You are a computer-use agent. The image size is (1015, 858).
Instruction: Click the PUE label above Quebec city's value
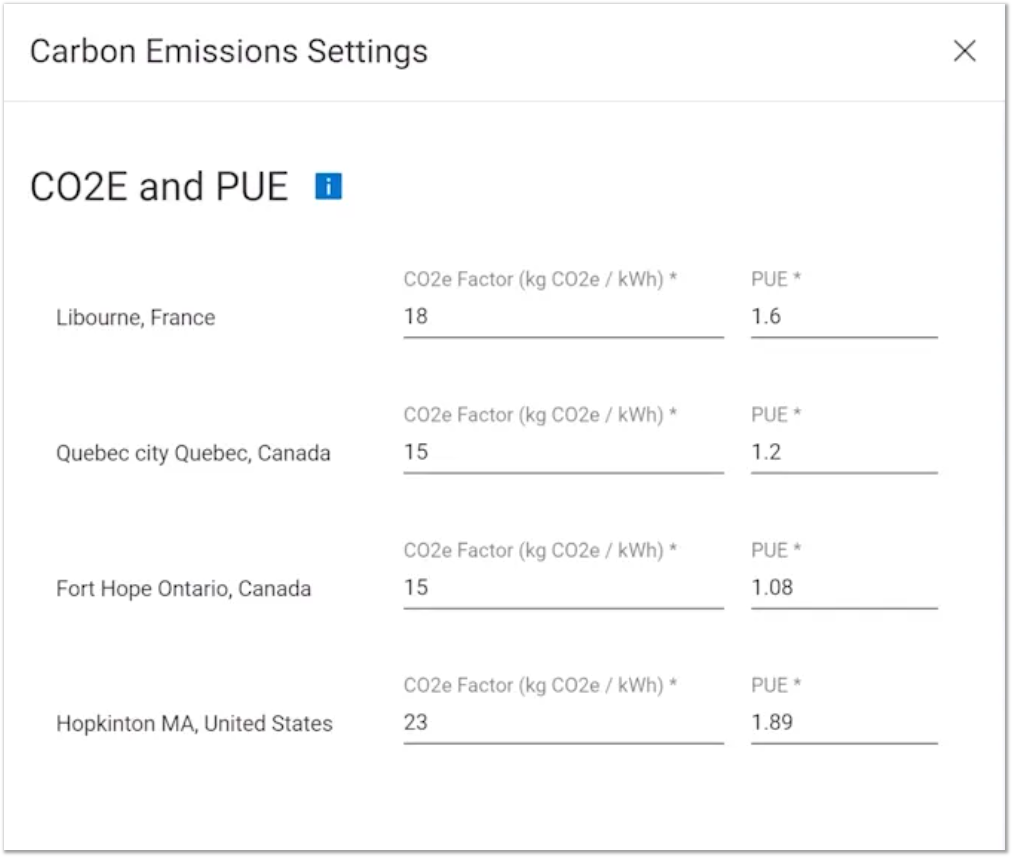(x=777, y=415)
